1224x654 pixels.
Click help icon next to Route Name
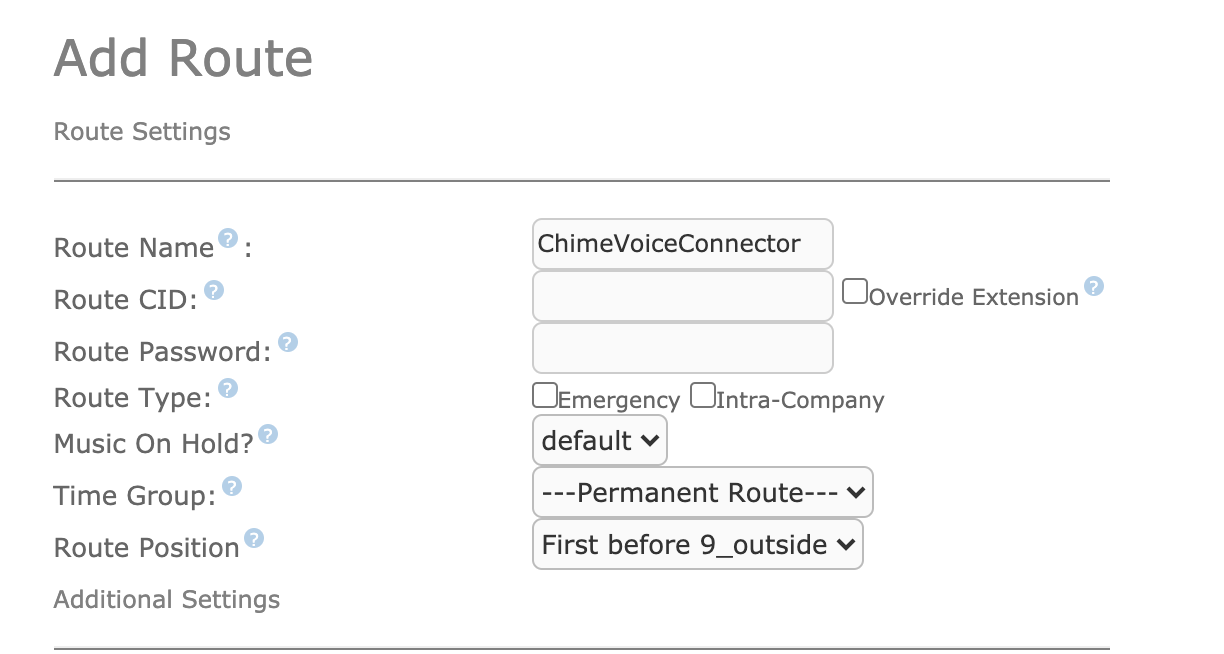coord(228,238)
